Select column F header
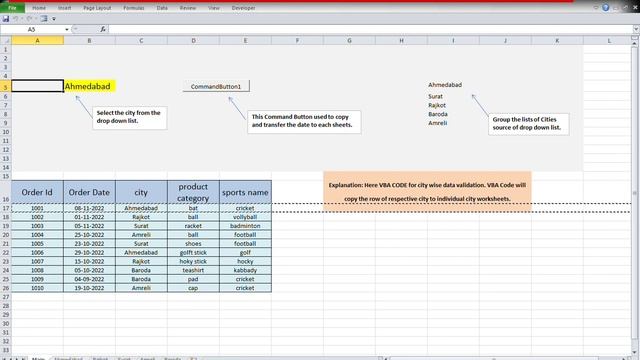Screen dimensions: 640x360 pyautogui.click(x=297, y=40)
